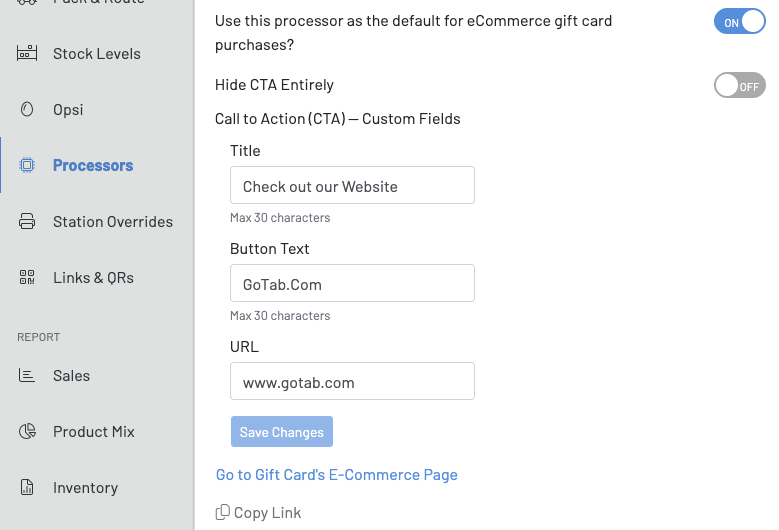
Task: Click the Product Mix pie icon
Action: [x=27, y=432]
